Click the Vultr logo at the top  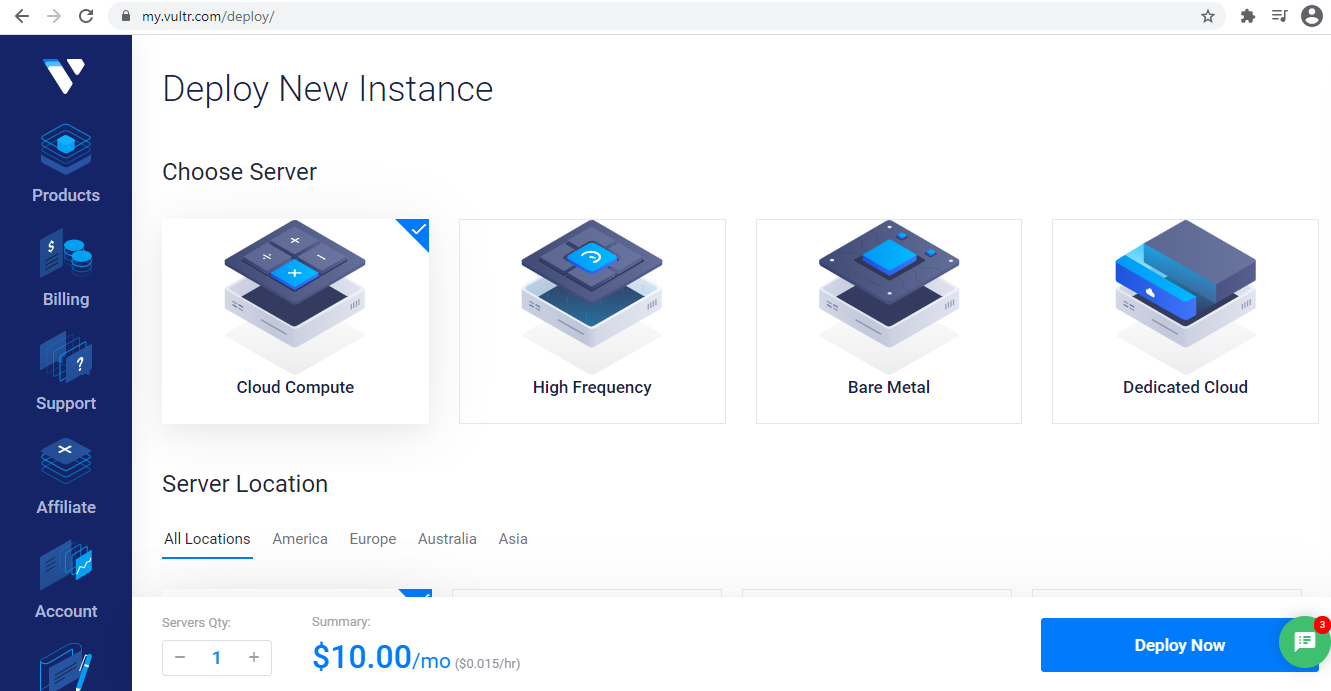tap(65, 76)
